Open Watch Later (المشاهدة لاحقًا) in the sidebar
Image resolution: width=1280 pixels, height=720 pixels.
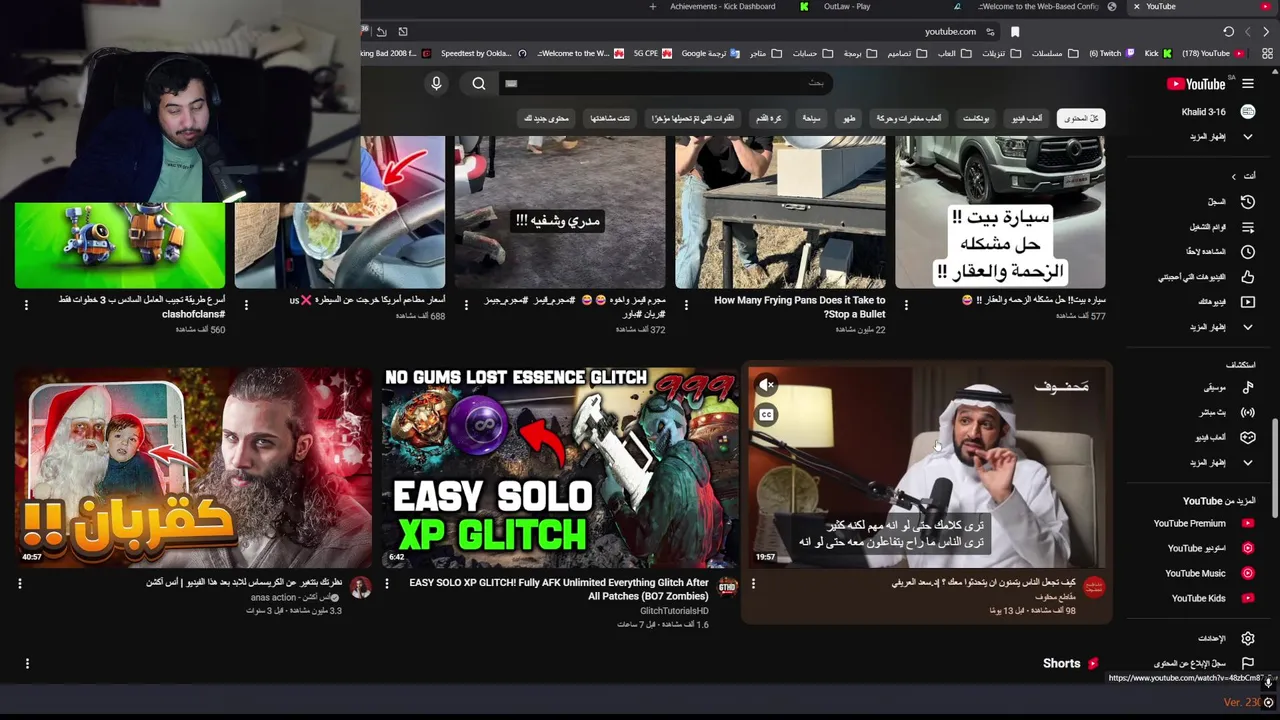1220,252
